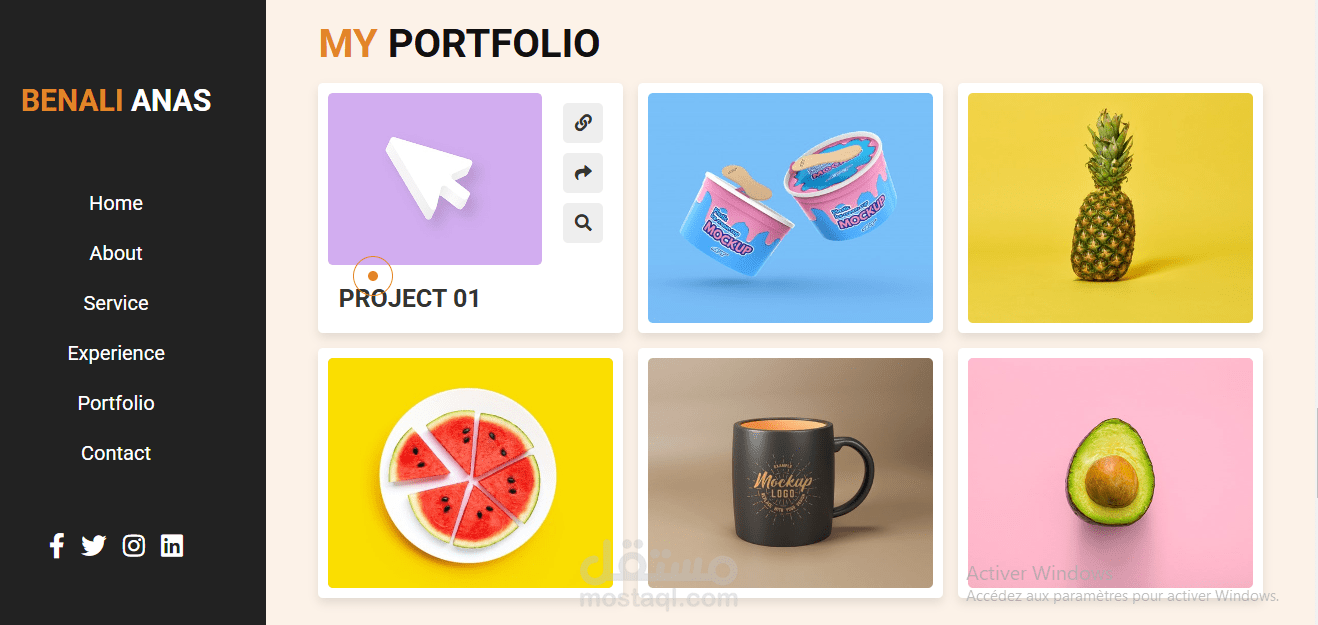This screenshot has height=625, width=1318.
Task: Open the pineapple project thumbnail
Action: click(x=1110, y=208)
